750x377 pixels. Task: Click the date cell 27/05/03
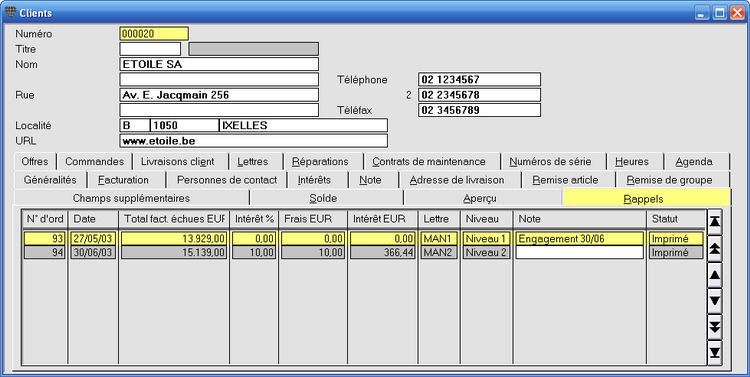(x=93, y=238)
